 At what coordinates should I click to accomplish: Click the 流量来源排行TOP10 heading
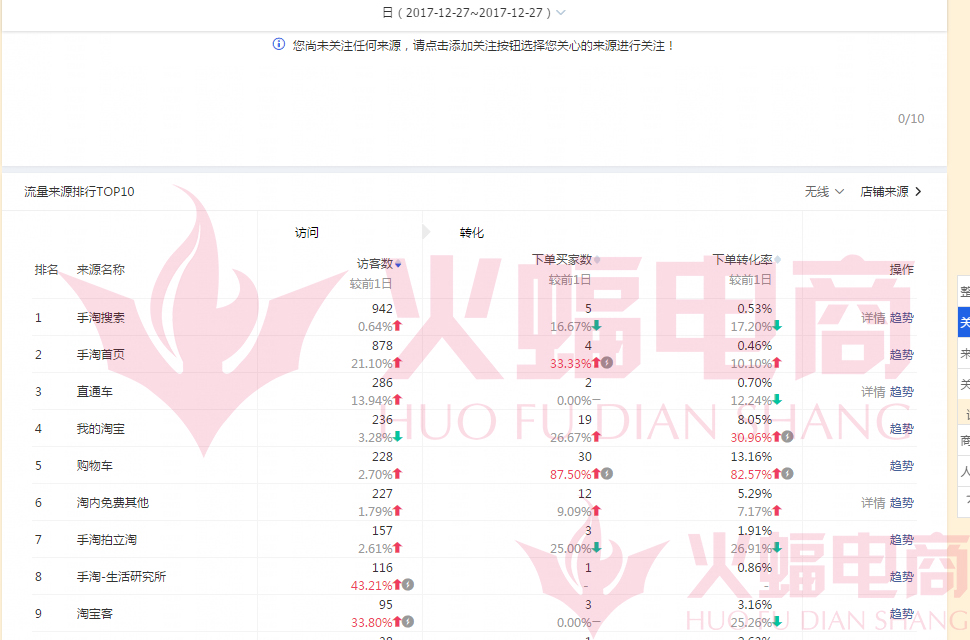click(x=79, y=192)
